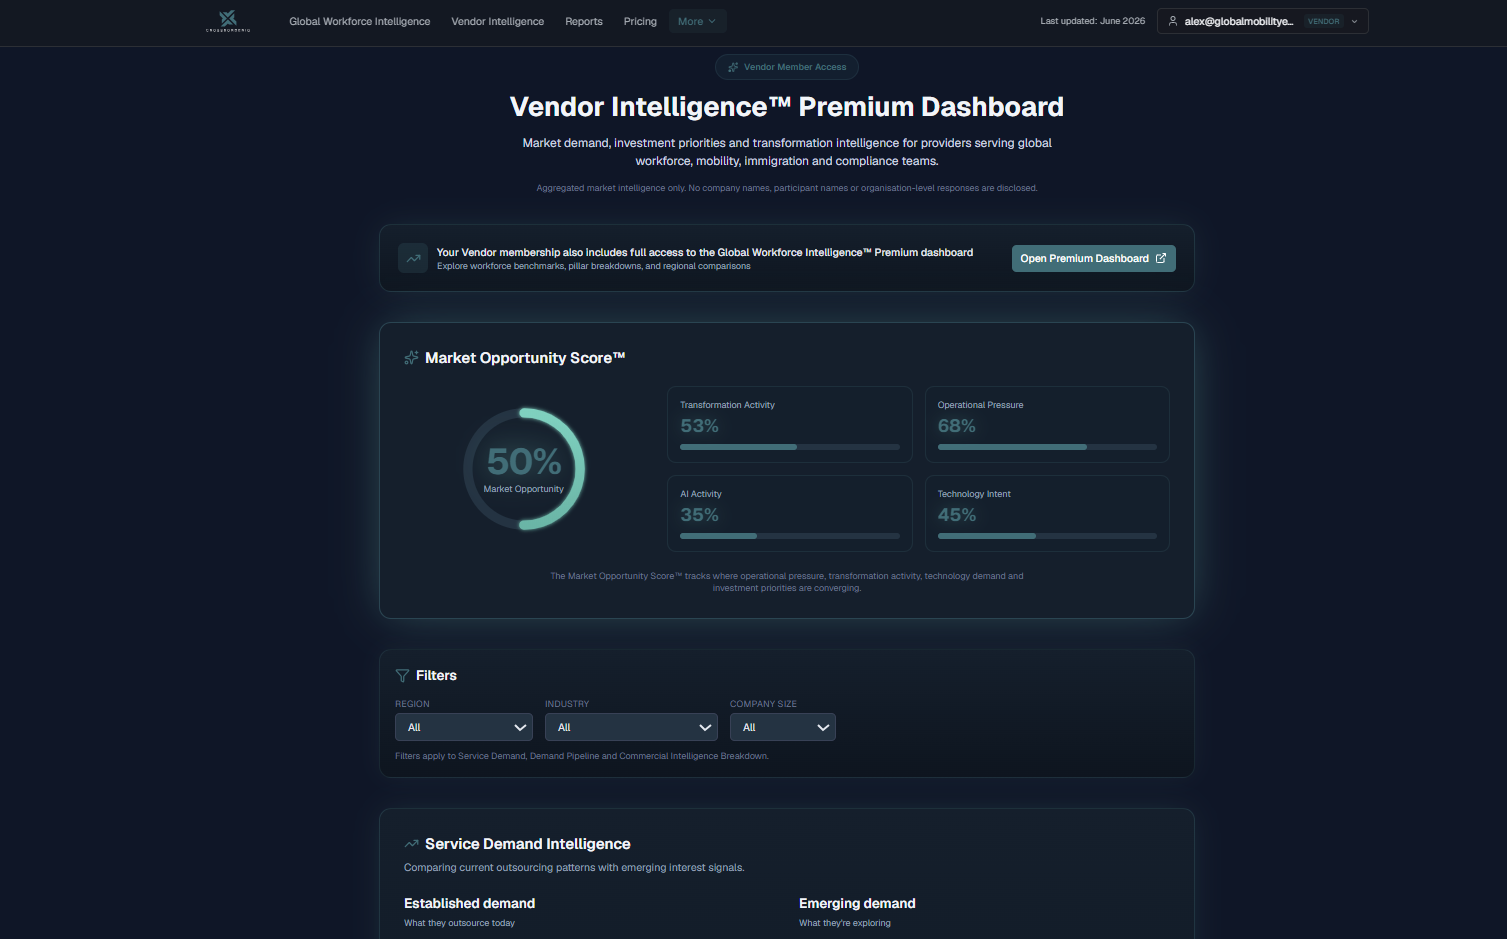Click Market Opportunity Score sparkle icon
Image resolution: width=1507 pixels, height=939 pixels.
coord(411,358)
